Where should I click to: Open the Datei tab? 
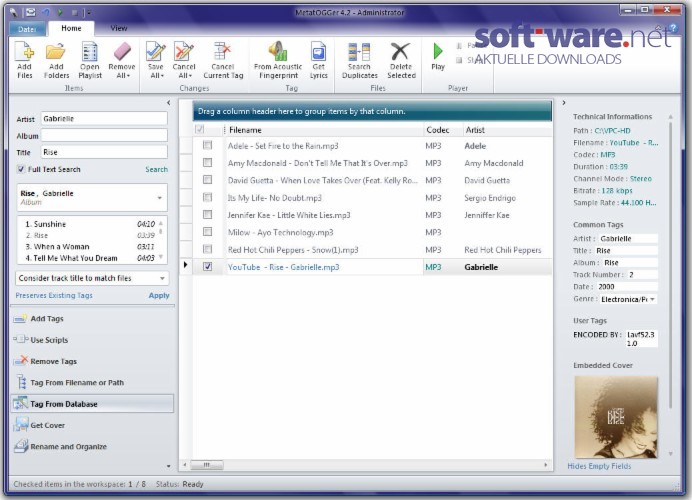(x=27, y=29)
